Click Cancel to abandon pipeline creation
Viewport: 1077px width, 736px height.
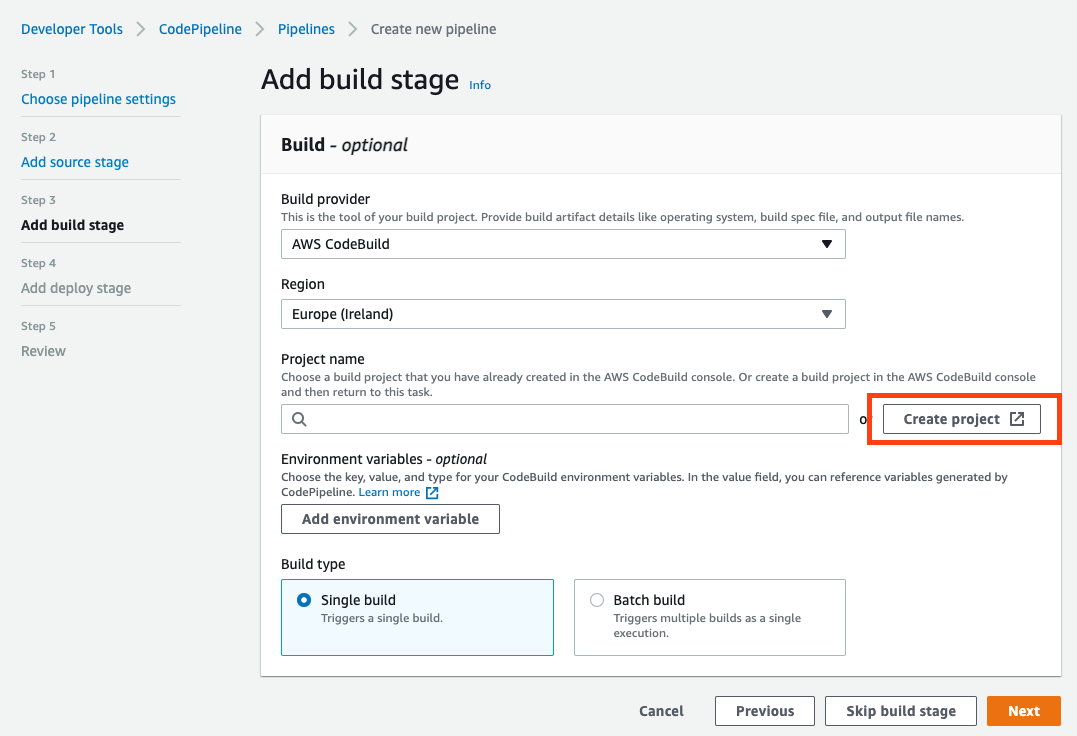661,711
